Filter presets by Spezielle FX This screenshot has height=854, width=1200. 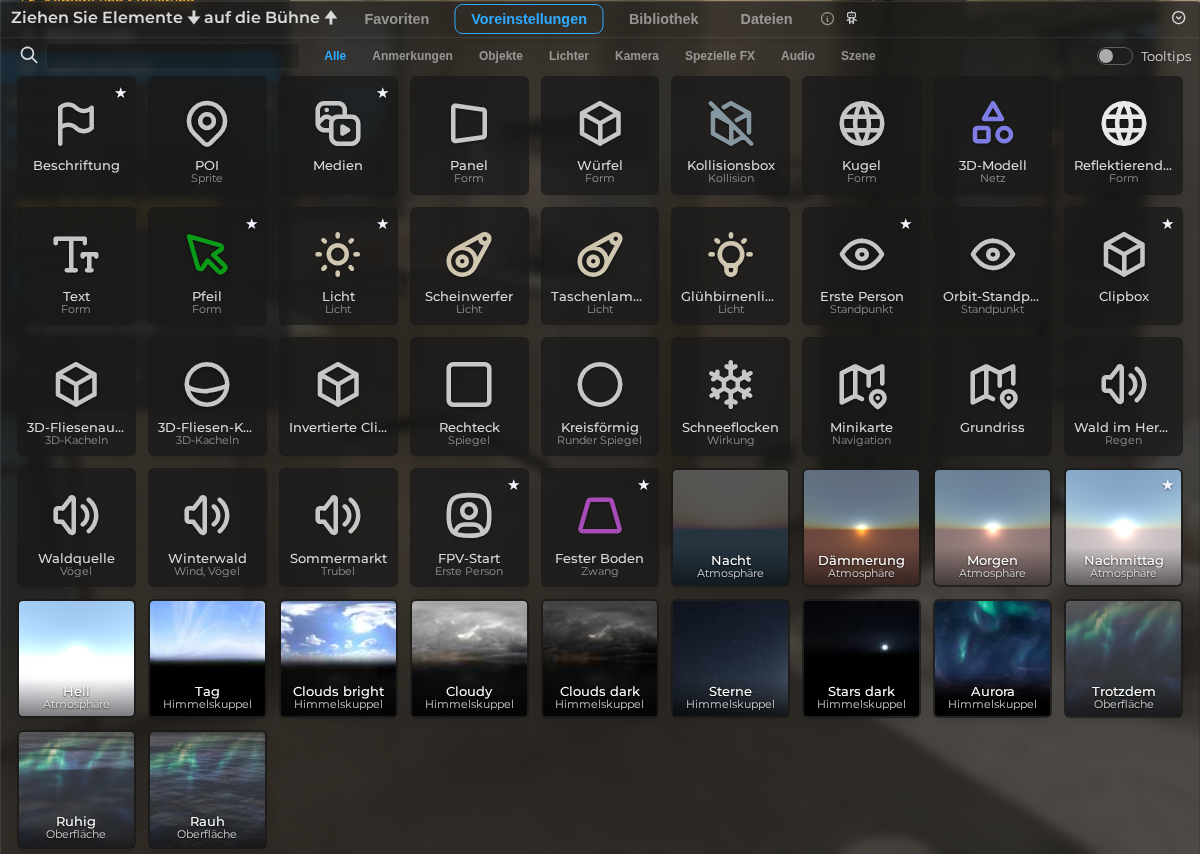[720, 56]
